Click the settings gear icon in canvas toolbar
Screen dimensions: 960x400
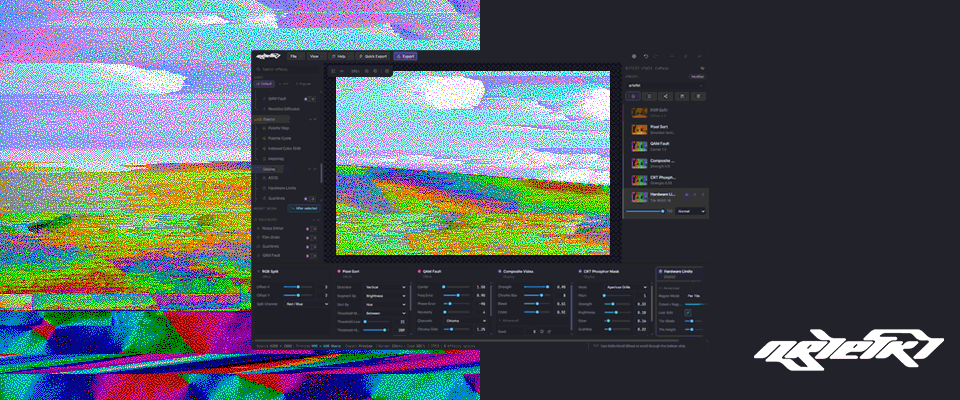pos(387,71)
